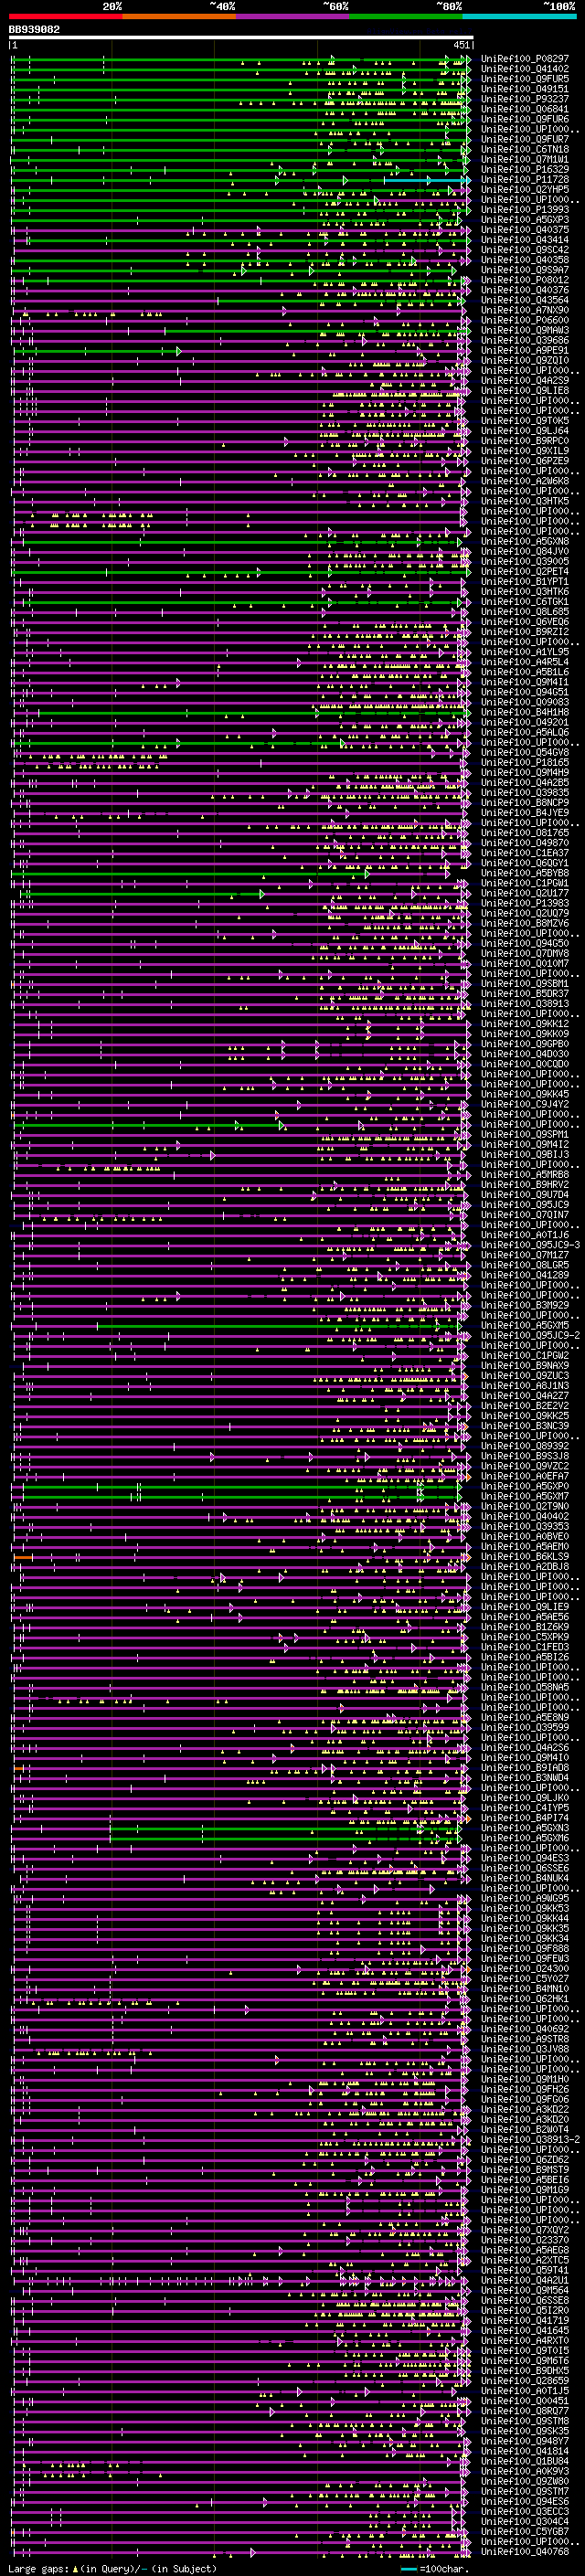
Task: Click the UniRef100_Q9SC42 label
Action: pos(525,250)
